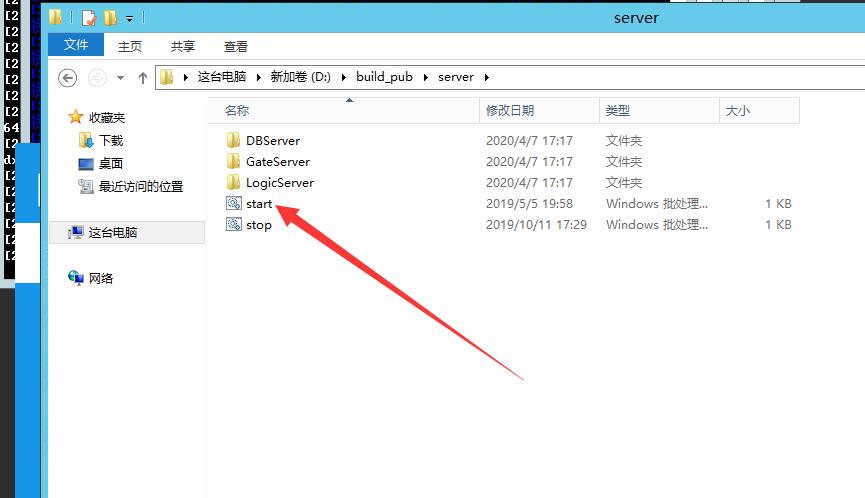Screen dimensions: 865x498
Task: Expand the build_pub breadcrumb arrow
Action: 431,77
